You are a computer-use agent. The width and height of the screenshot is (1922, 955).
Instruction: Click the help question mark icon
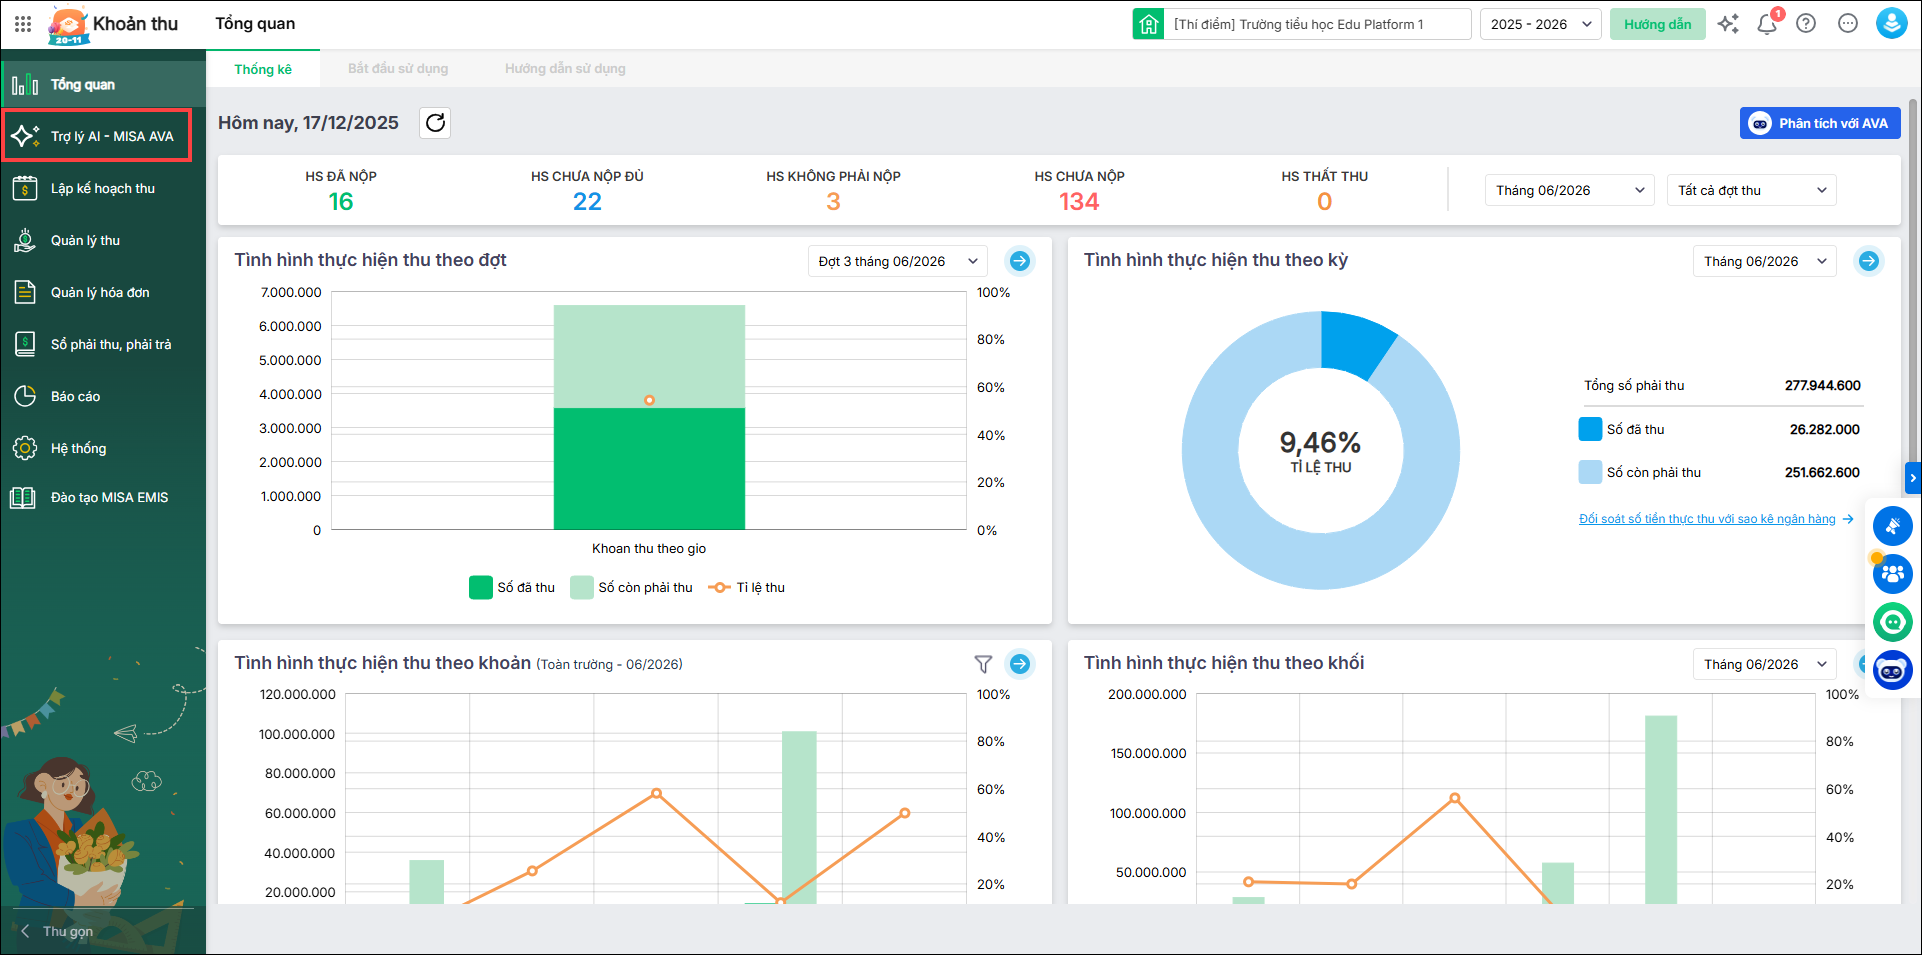[x=1806, y=24]
